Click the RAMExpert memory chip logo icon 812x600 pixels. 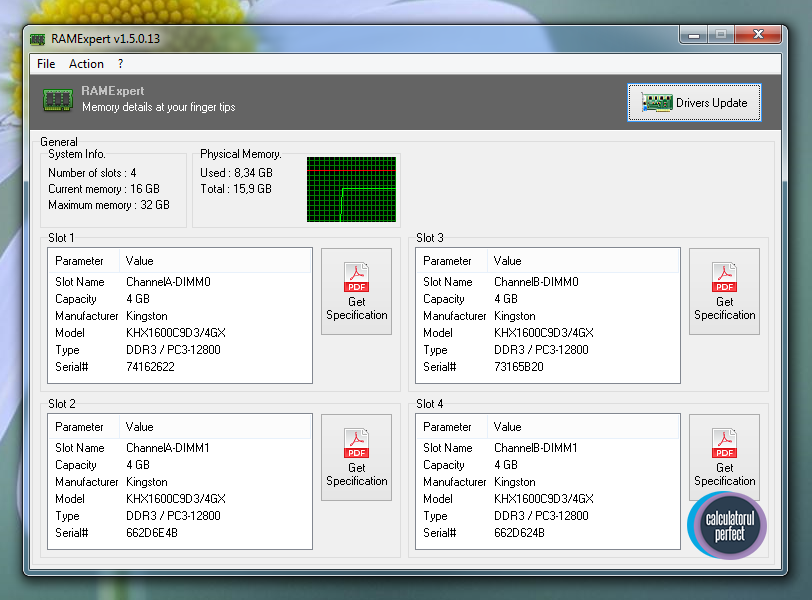click(57, 99)
